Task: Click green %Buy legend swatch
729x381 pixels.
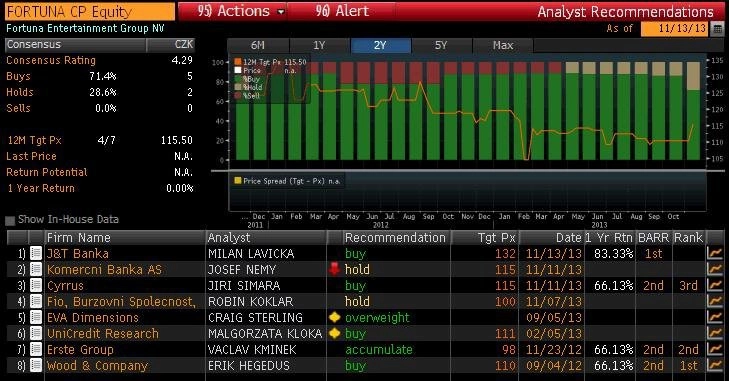Action: pyautogui.click(x=238, y=79)
